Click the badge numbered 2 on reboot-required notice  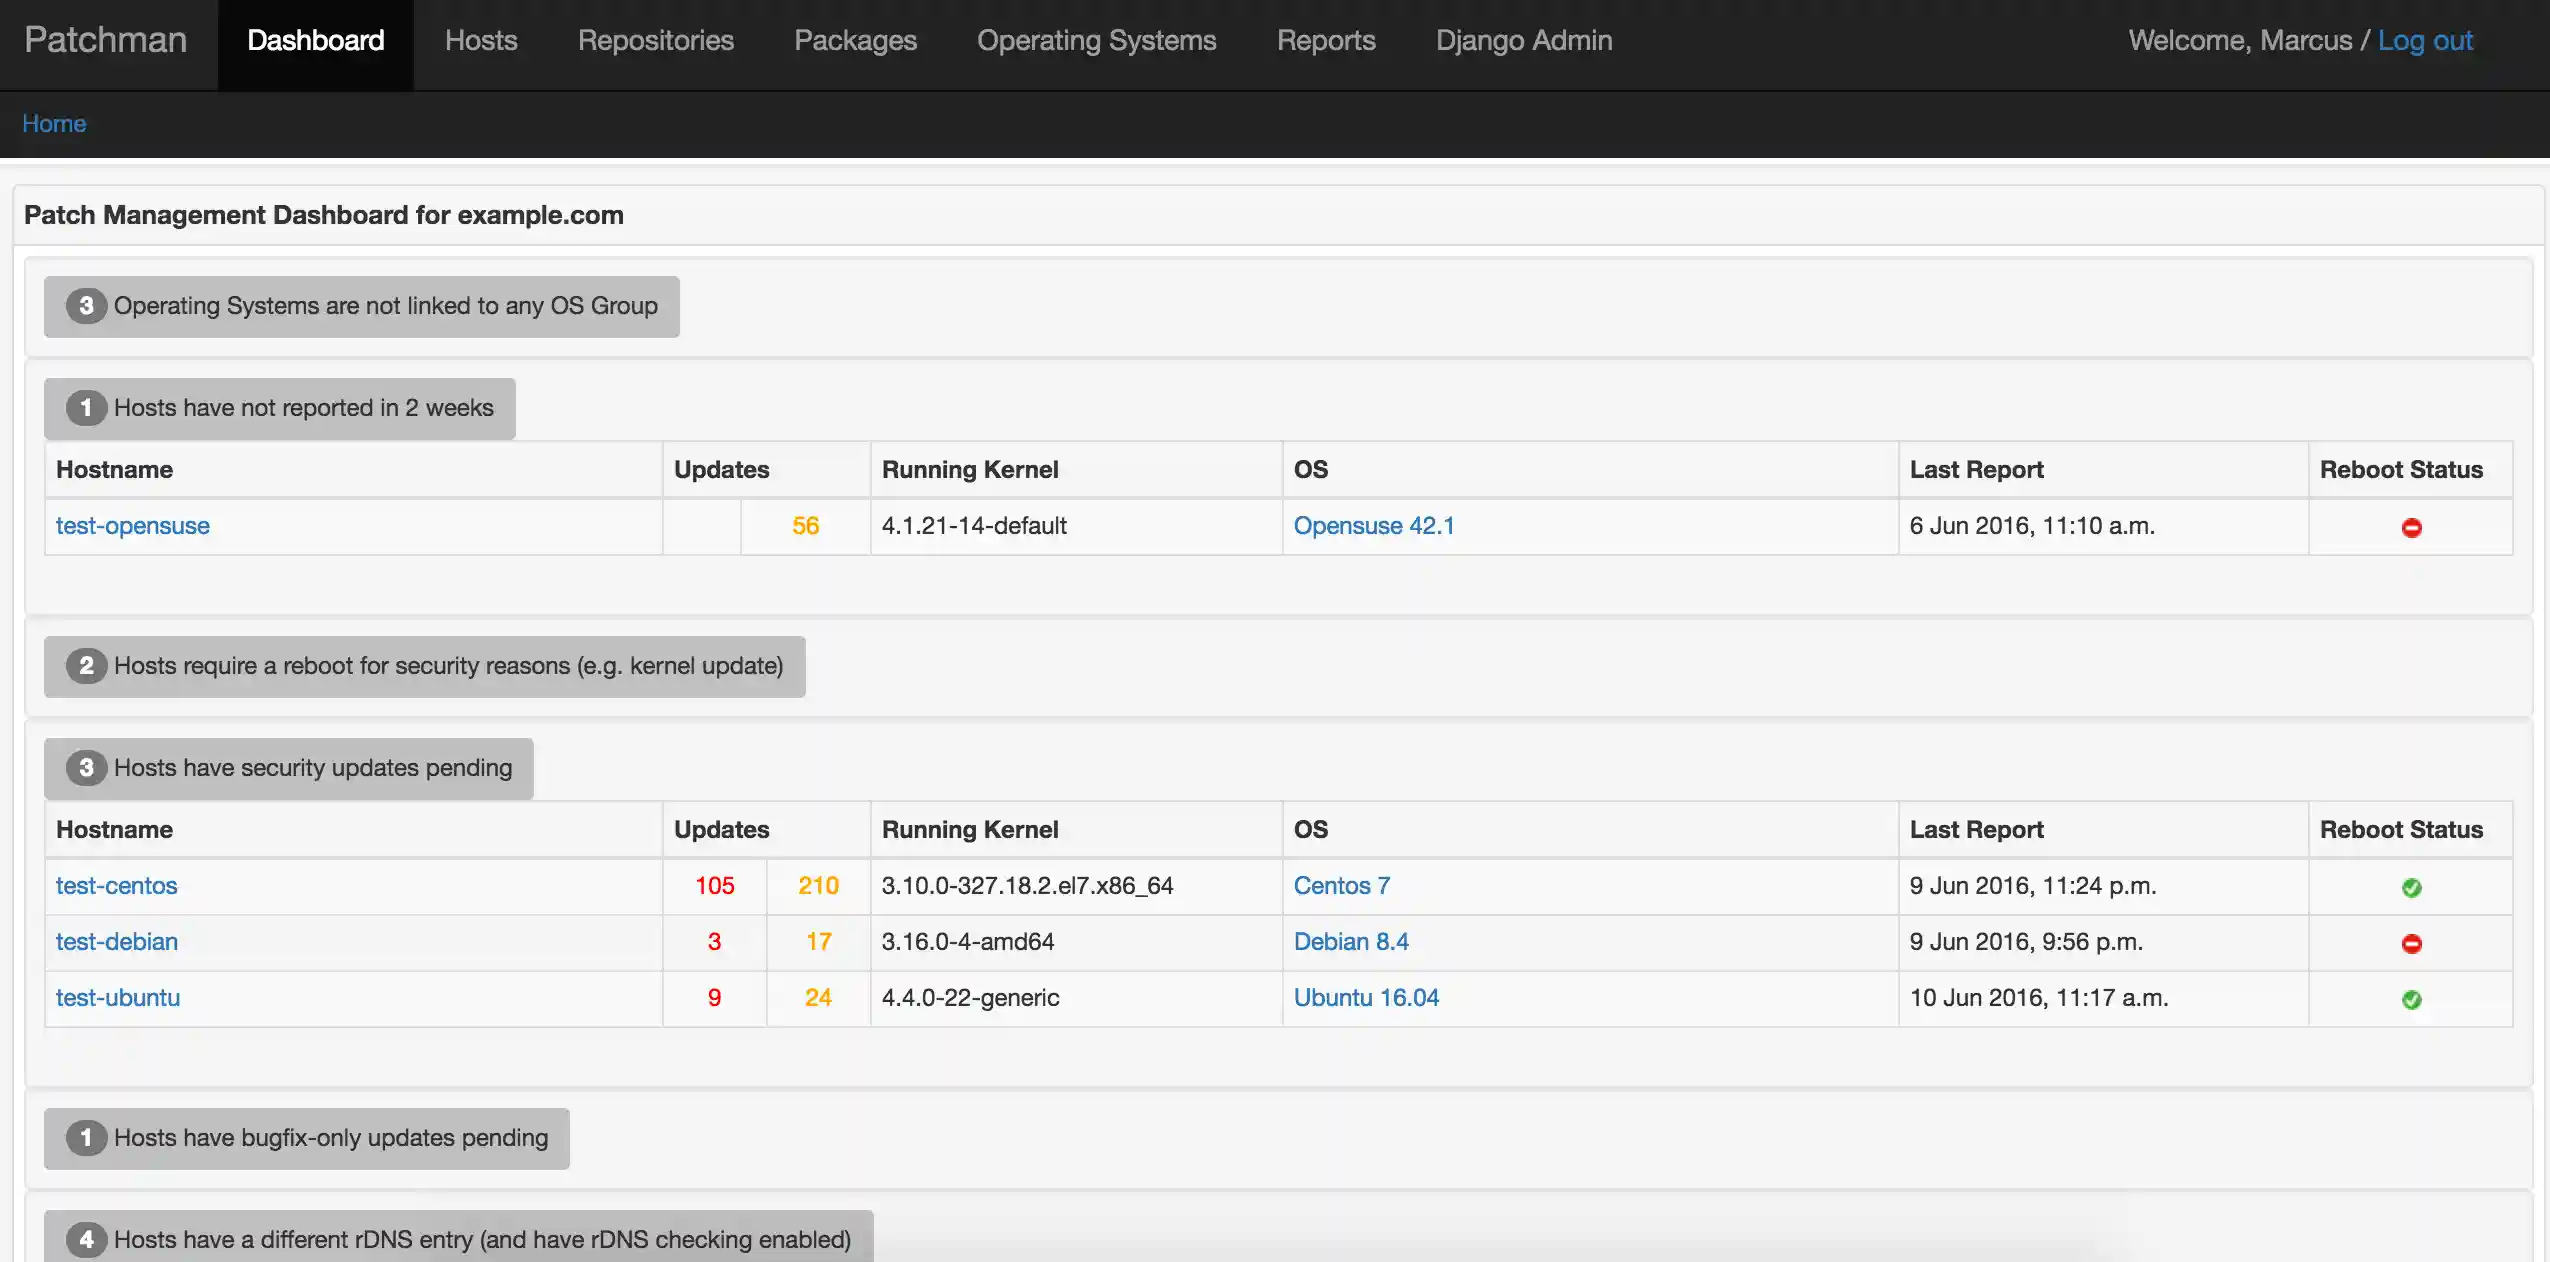click(x=86, y=666)
